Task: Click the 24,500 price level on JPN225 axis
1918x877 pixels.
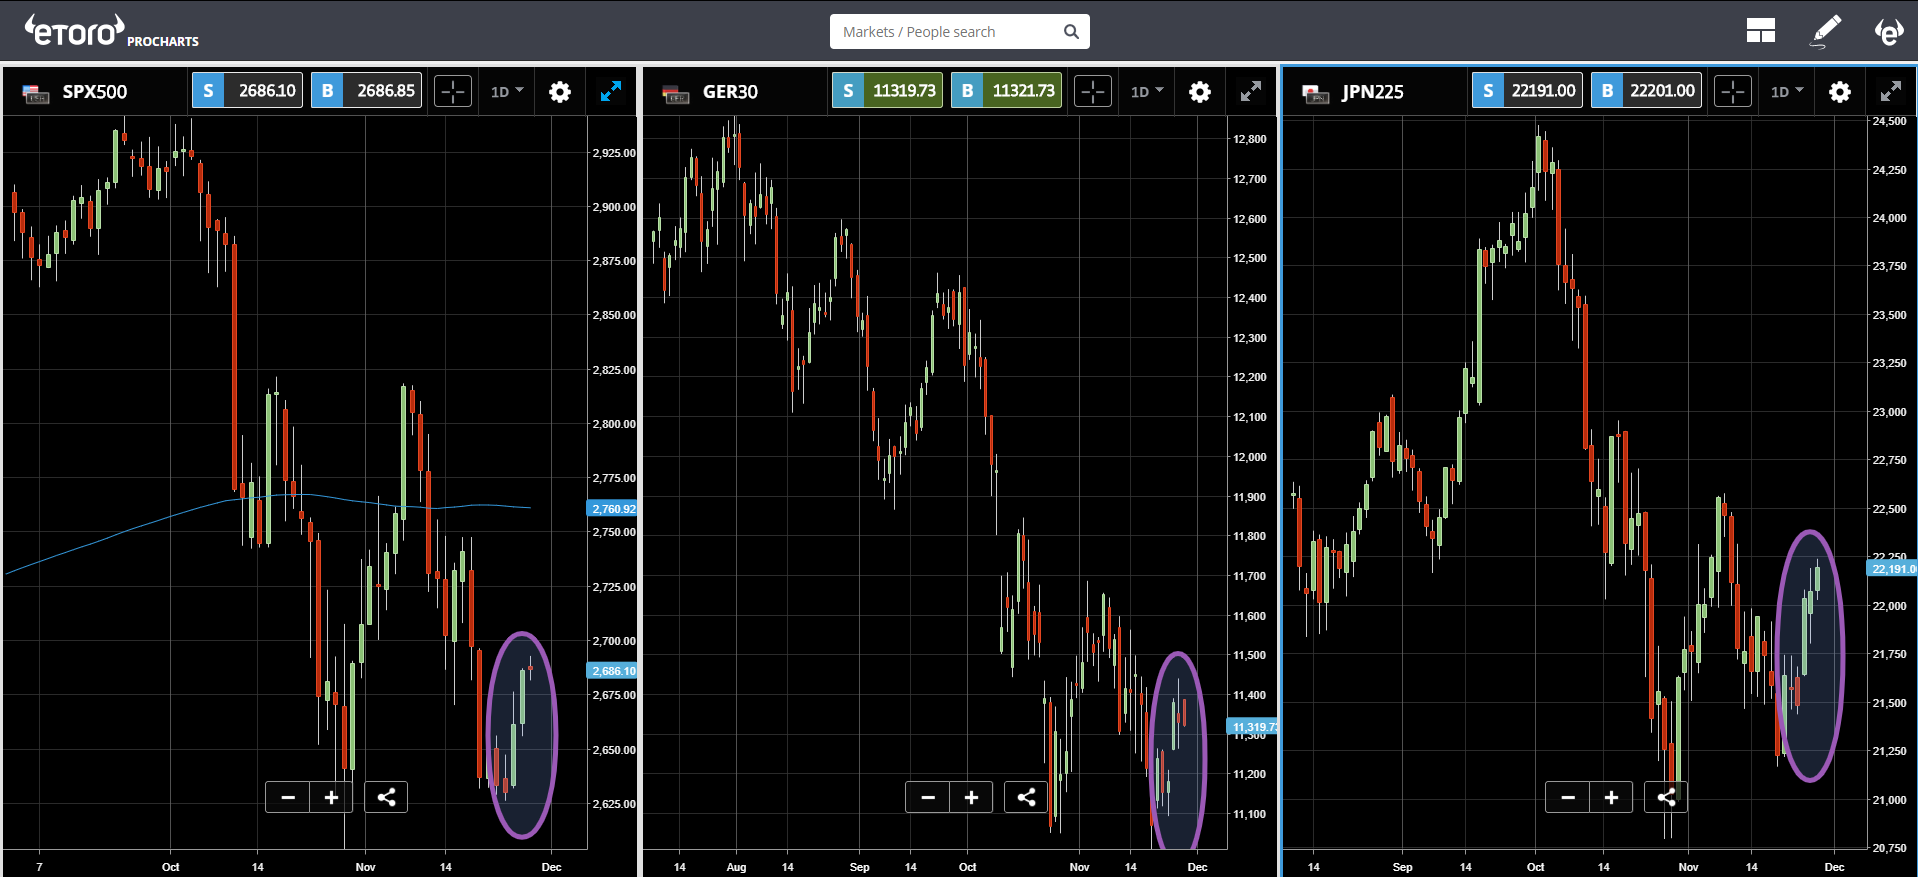Action: 1889,121
